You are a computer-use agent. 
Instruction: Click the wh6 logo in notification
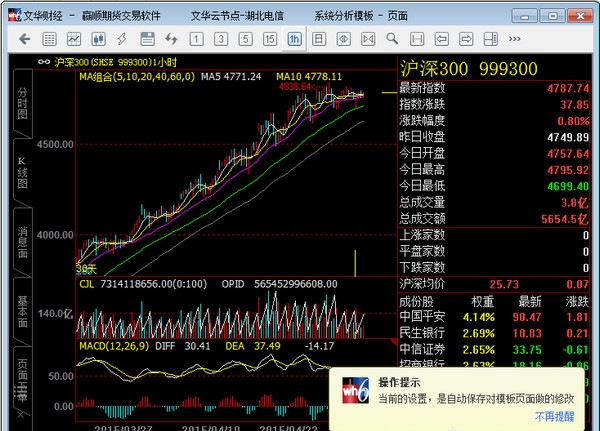coord(355,390)
